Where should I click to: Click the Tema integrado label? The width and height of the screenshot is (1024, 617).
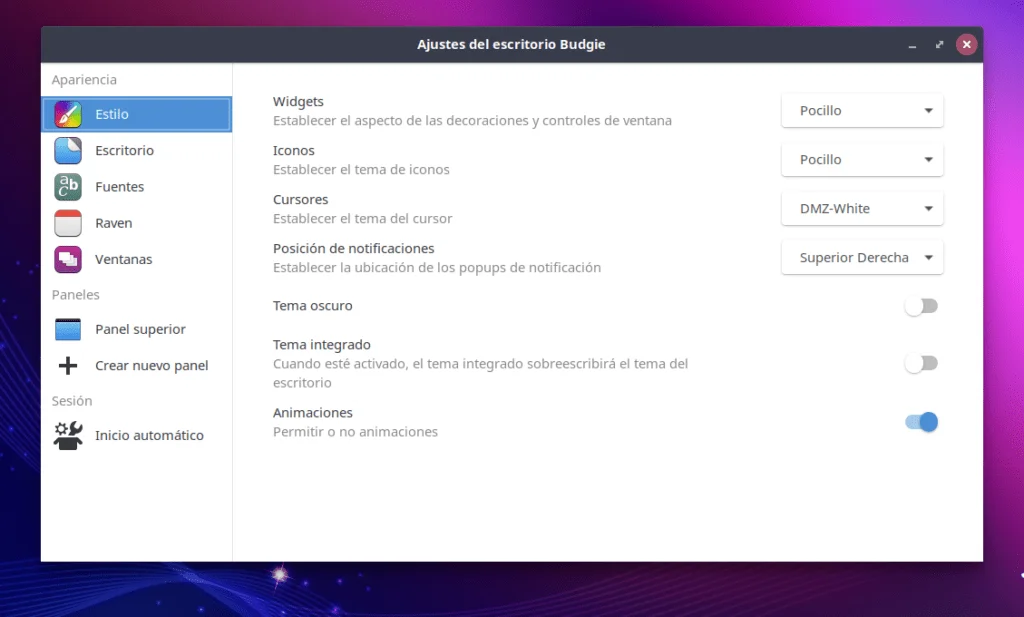322,345
